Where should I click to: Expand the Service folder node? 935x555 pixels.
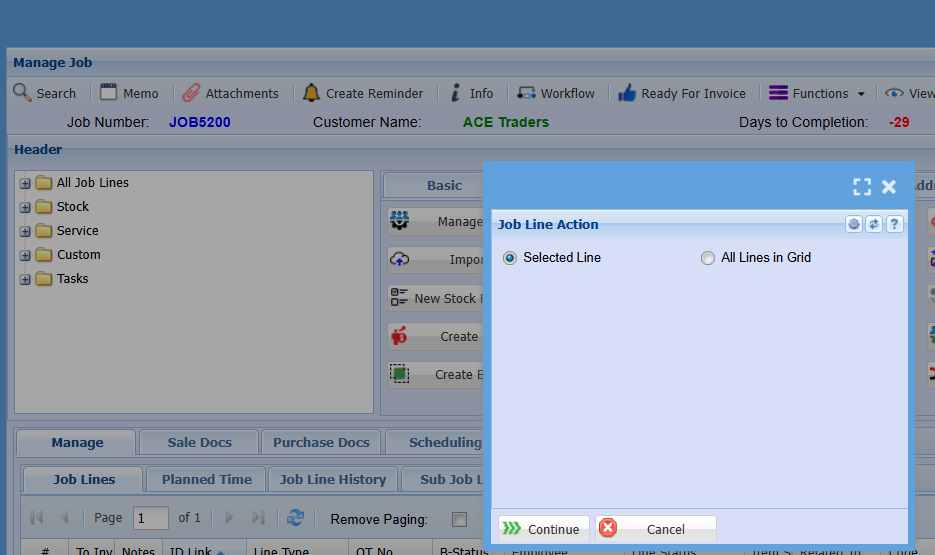click(25, 231)
